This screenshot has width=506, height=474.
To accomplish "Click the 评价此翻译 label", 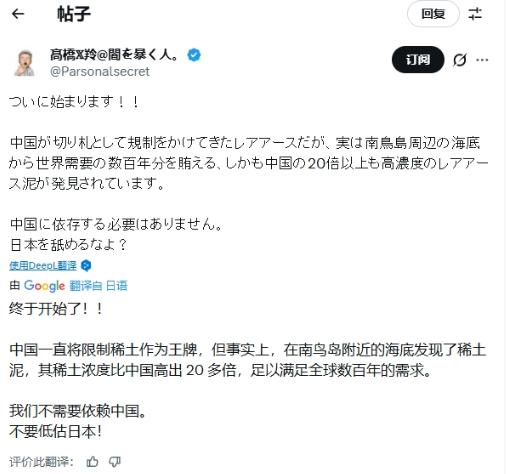I will 41,462.
